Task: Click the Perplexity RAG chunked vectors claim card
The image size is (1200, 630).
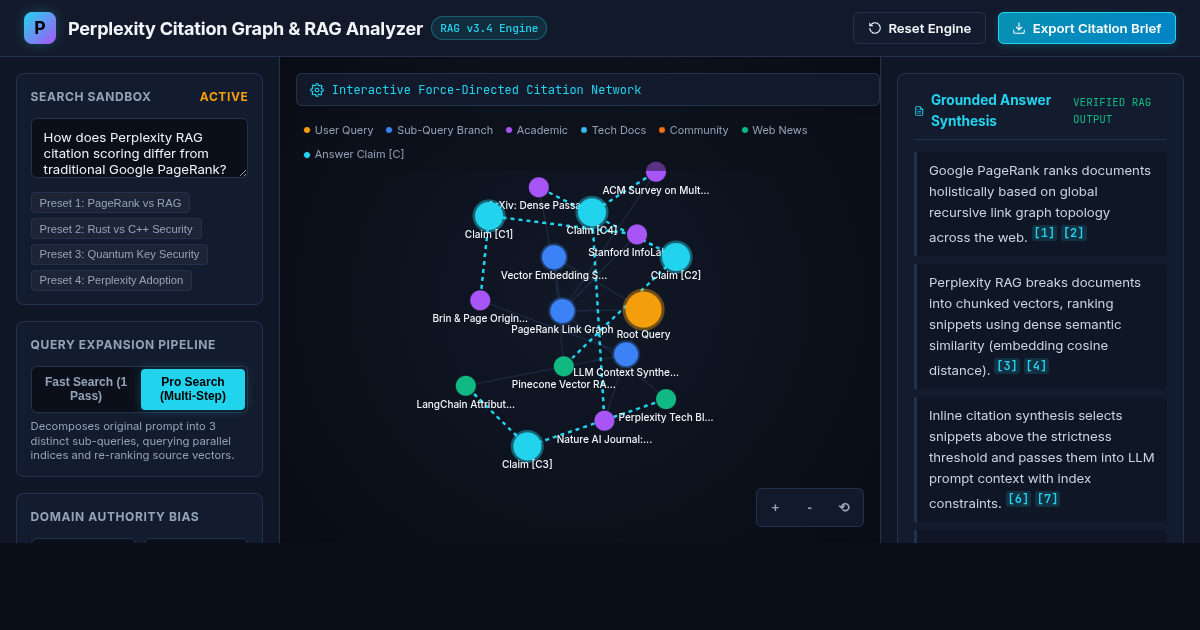Action: 1040,326
